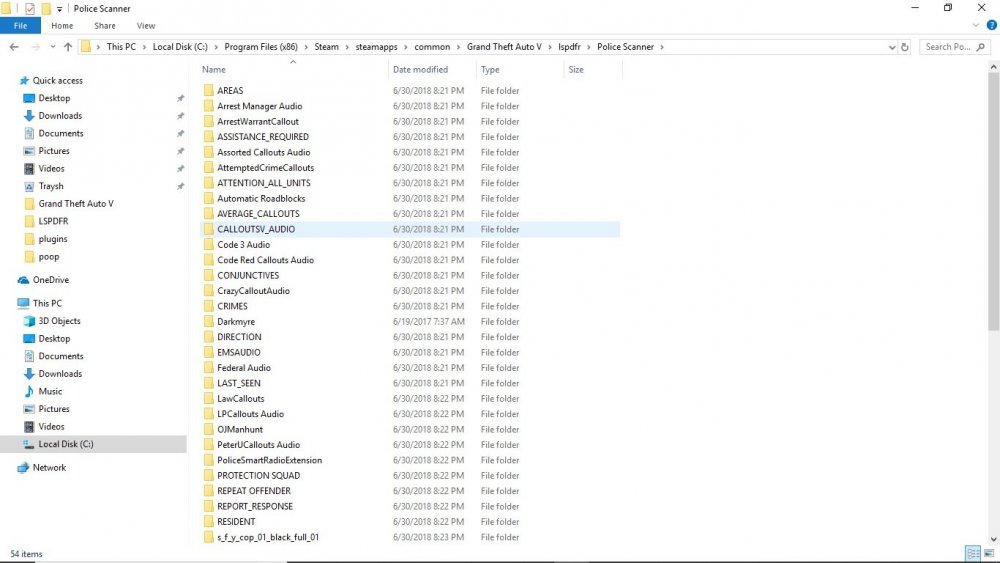Click the file list vertical scrollbar
Image resolution: width=1000 pixels, height=563 pixels.
(994, 201)
